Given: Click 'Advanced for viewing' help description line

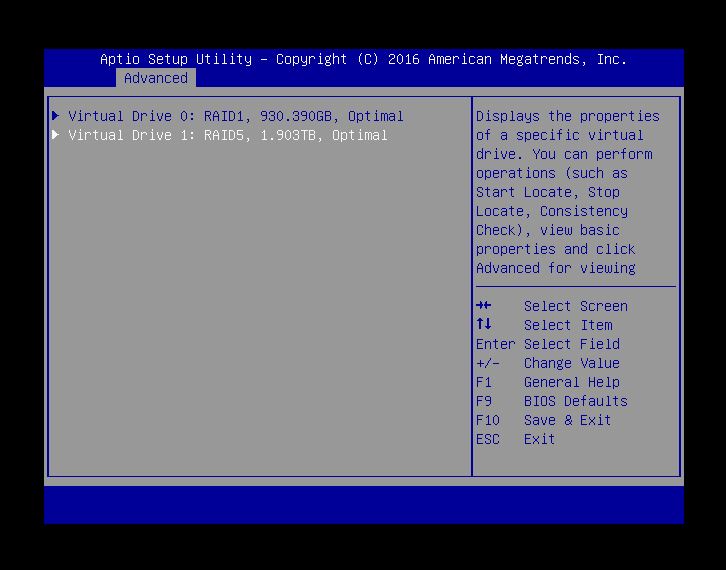Looking at the screenshot, I should pos(556,268).
